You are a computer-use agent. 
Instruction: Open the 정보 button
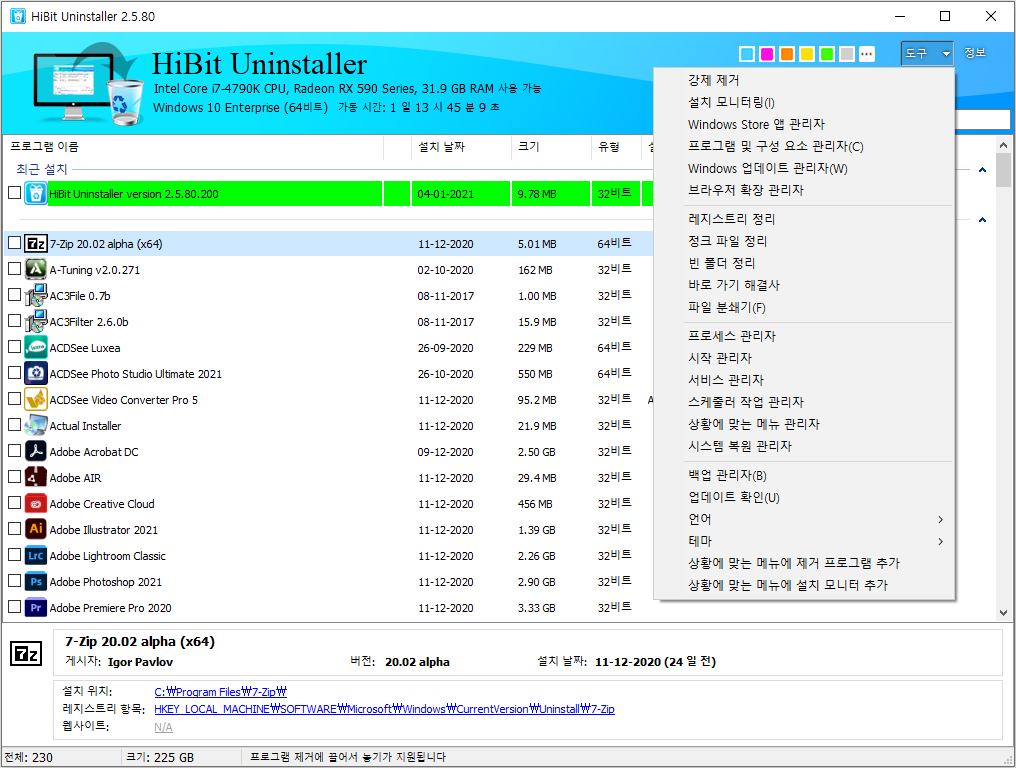975,53
